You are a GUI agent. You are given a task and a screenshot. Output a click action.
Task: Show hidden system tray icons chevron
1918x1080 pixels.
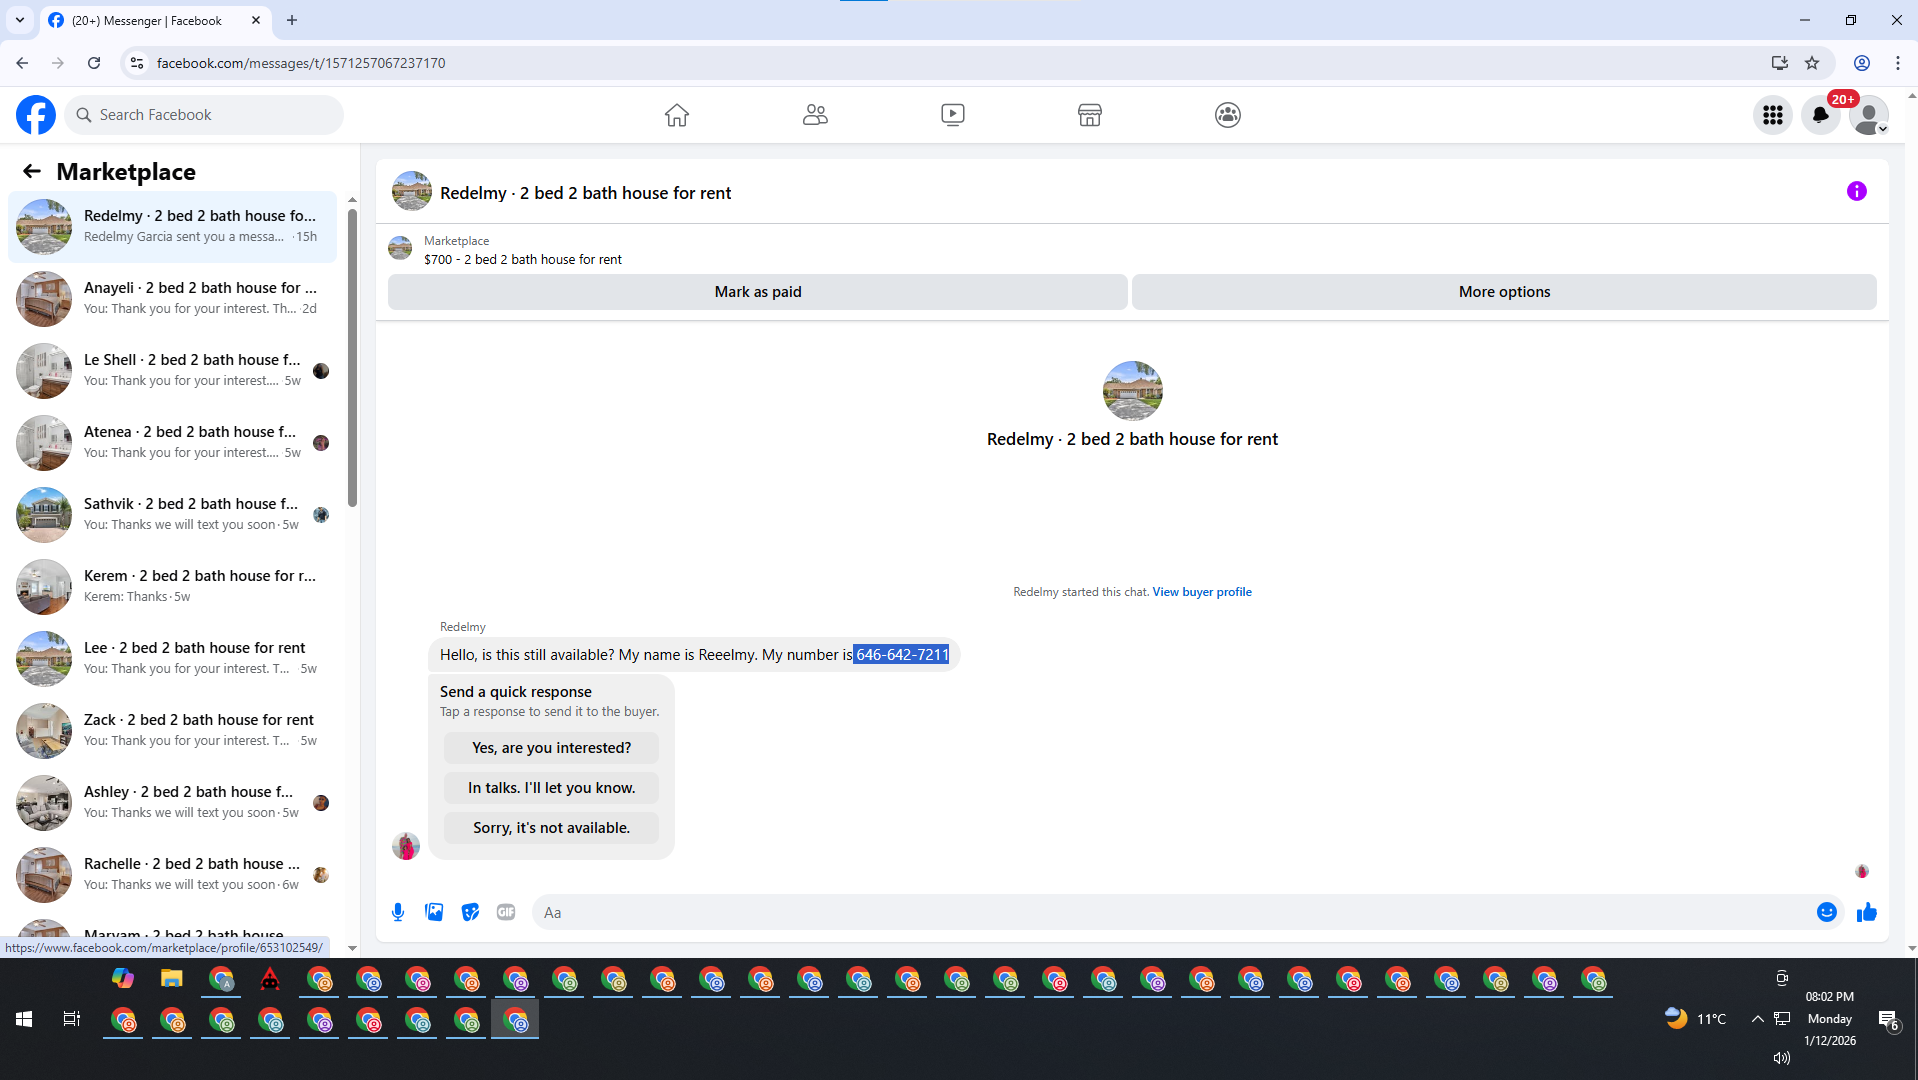coord(1757,1019)
